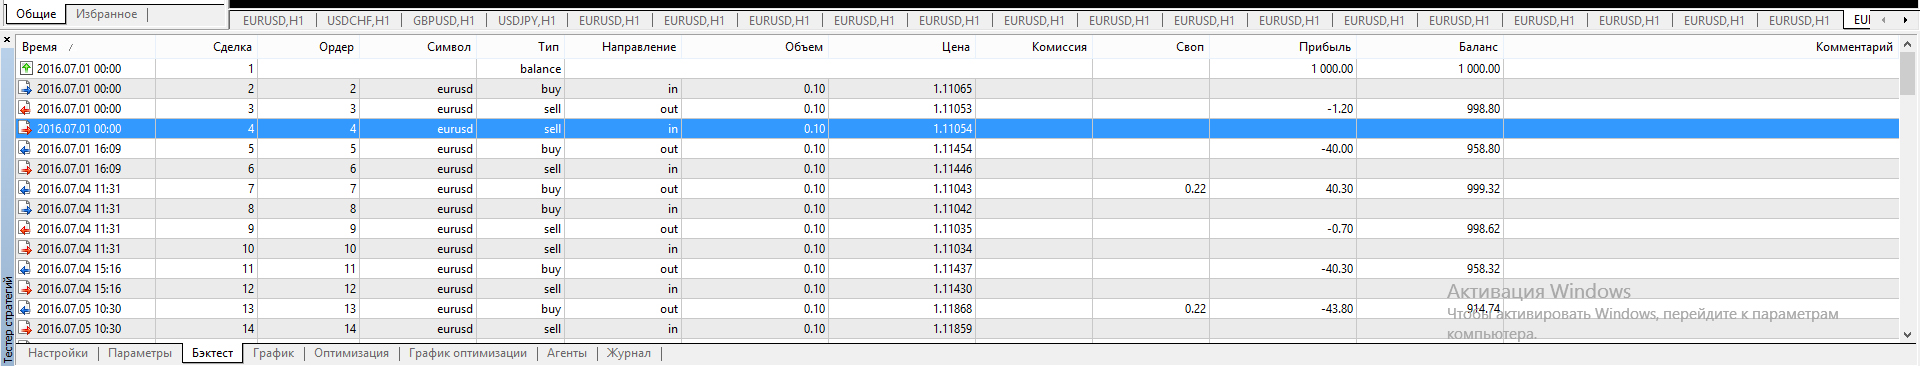The width and height of the screenshot is (1920, 366).
Task: Sort by the Время column header
Action: [x=86, y=47]
